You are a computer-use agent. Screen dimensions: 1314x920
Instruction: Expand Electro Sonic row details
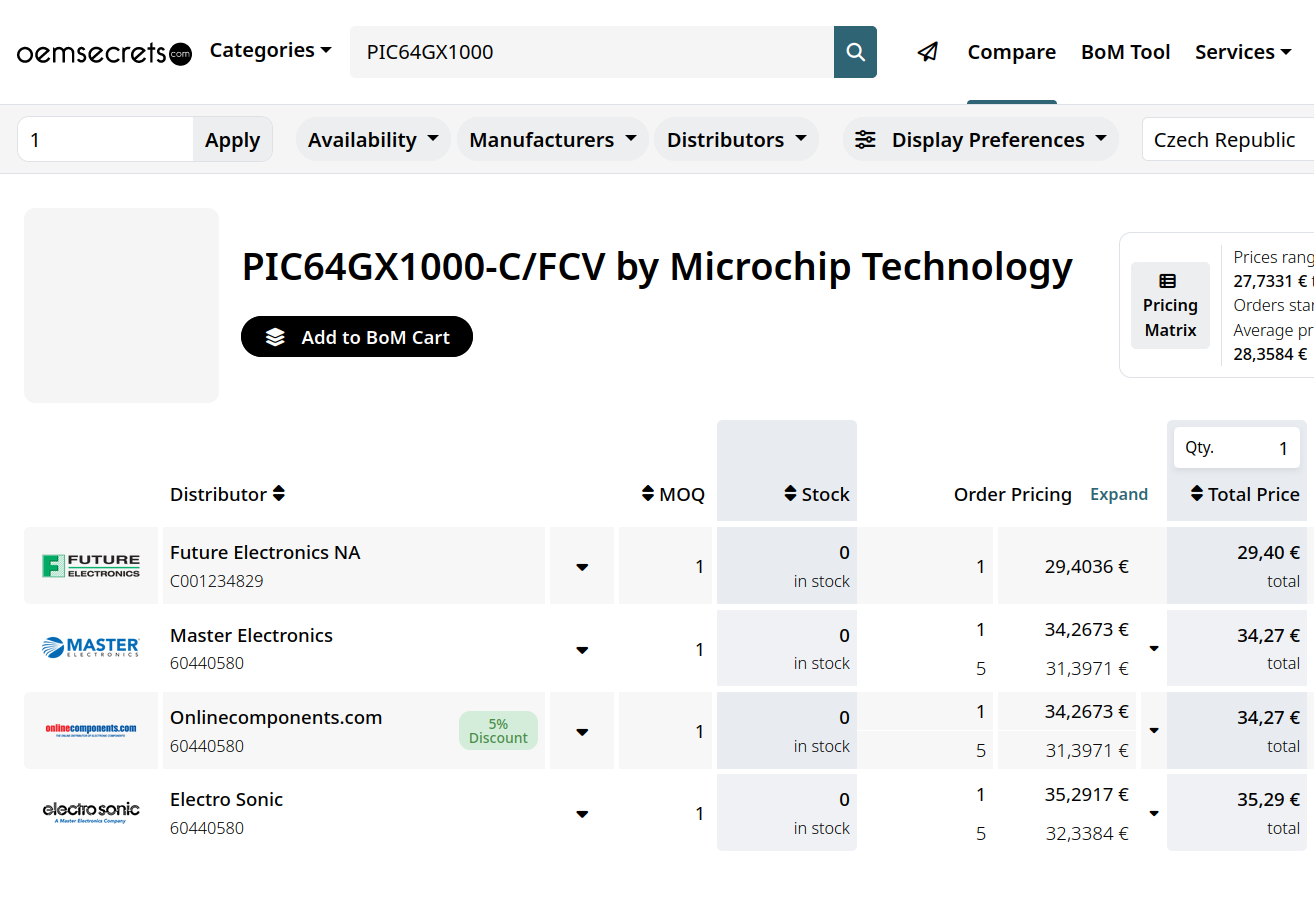pyautogui.click(x=582, y=814)
